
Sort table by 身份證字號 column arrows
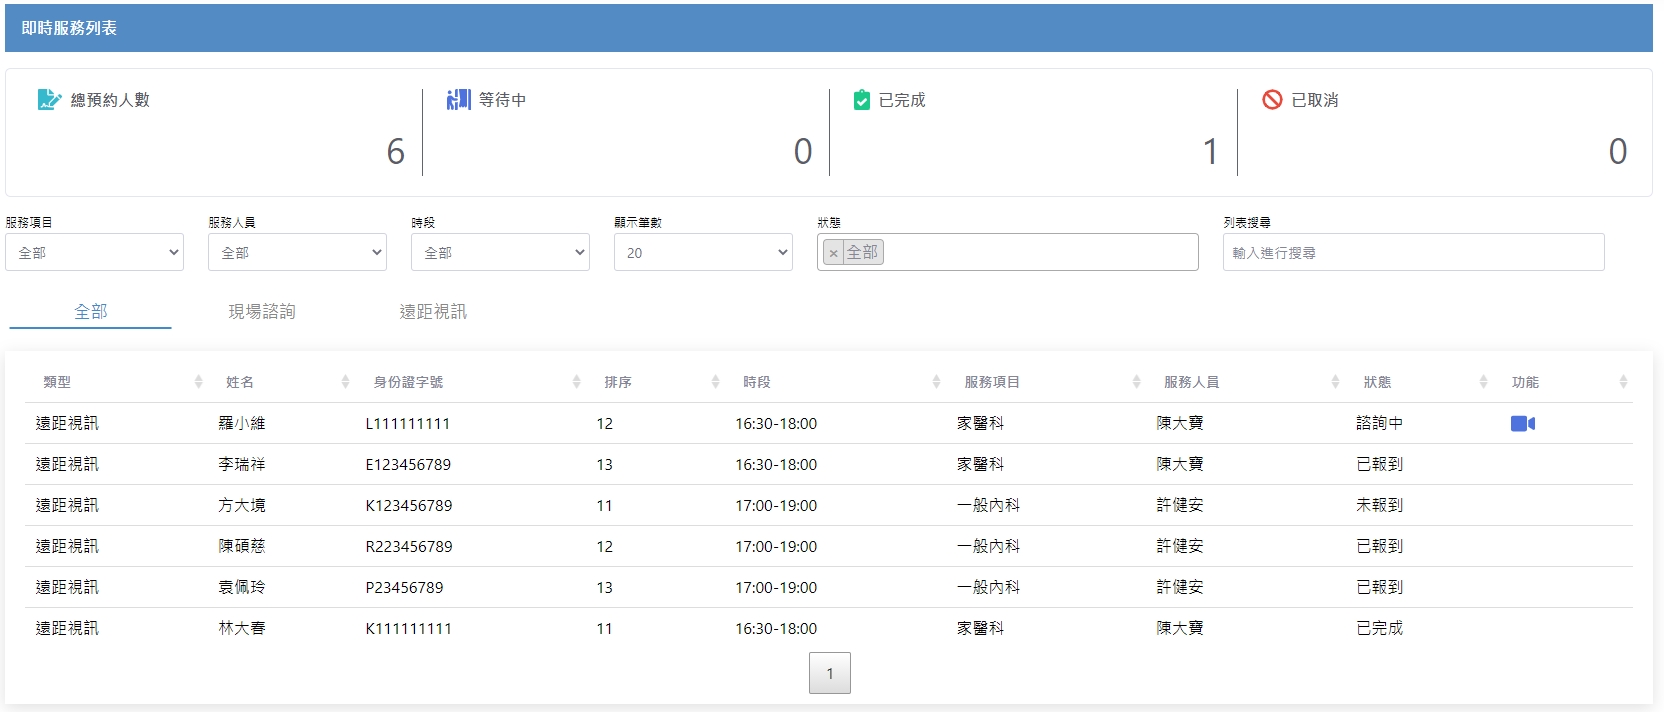click(x=576, y=382)
